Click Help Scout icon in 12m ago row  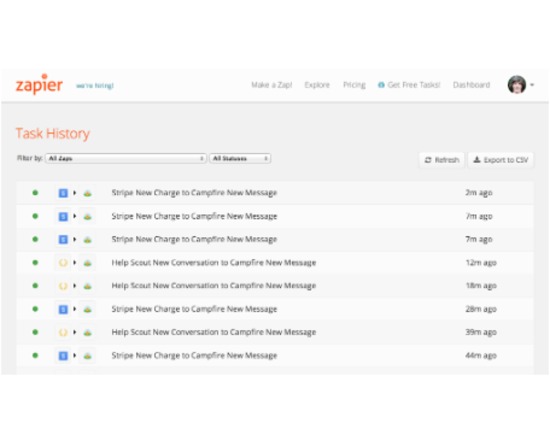point(63,262)
